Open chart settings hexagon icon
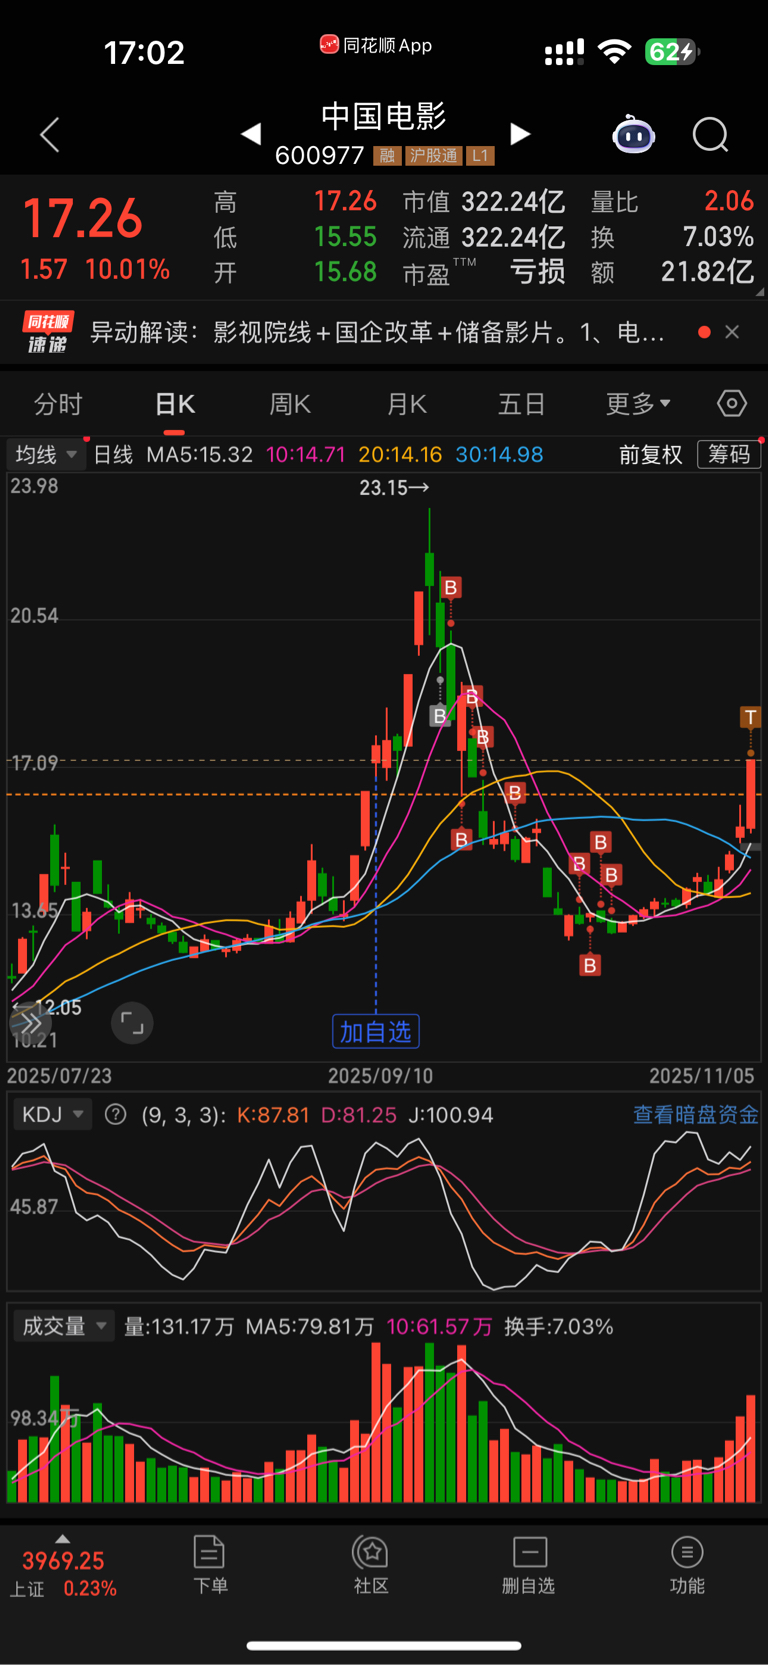 tap(732, 403)
